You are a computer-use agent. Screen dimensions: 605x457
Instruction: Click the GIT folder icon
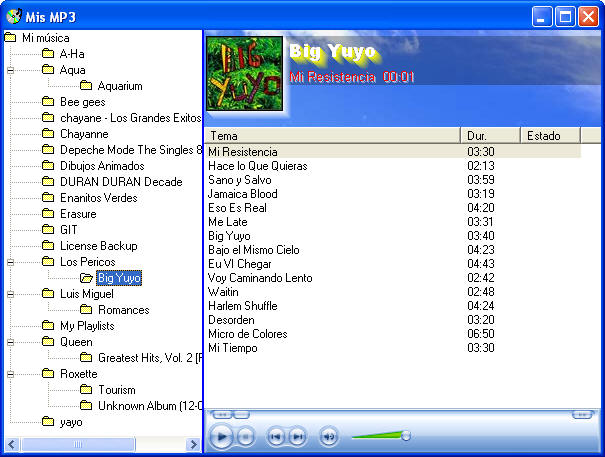48,230
